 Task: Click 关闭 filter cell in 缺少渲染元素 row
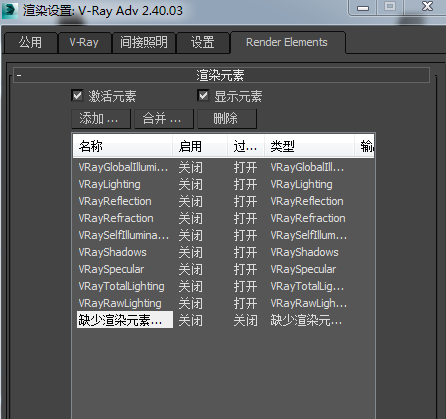click(245, 320)
